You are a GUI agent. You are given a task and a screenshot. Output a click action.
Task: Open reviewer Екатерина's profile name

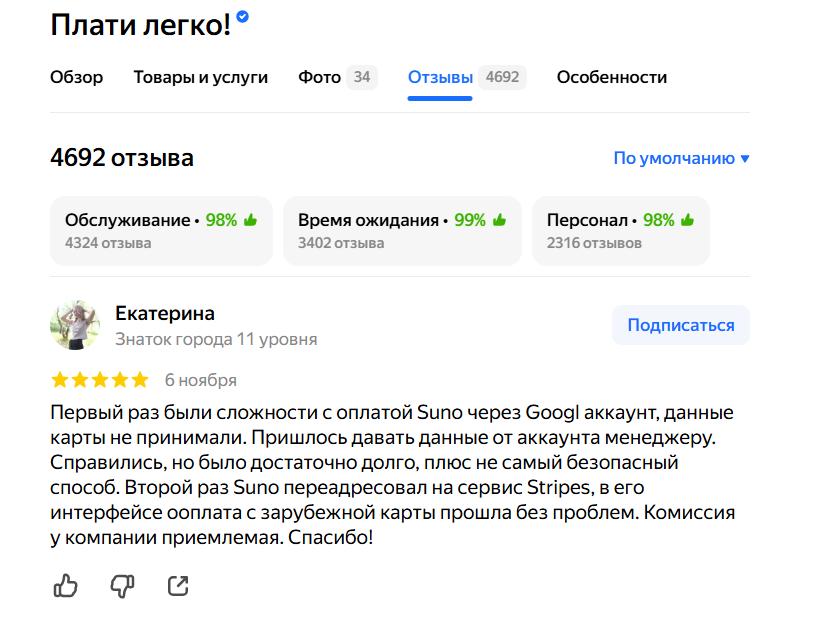coord(165,313)
